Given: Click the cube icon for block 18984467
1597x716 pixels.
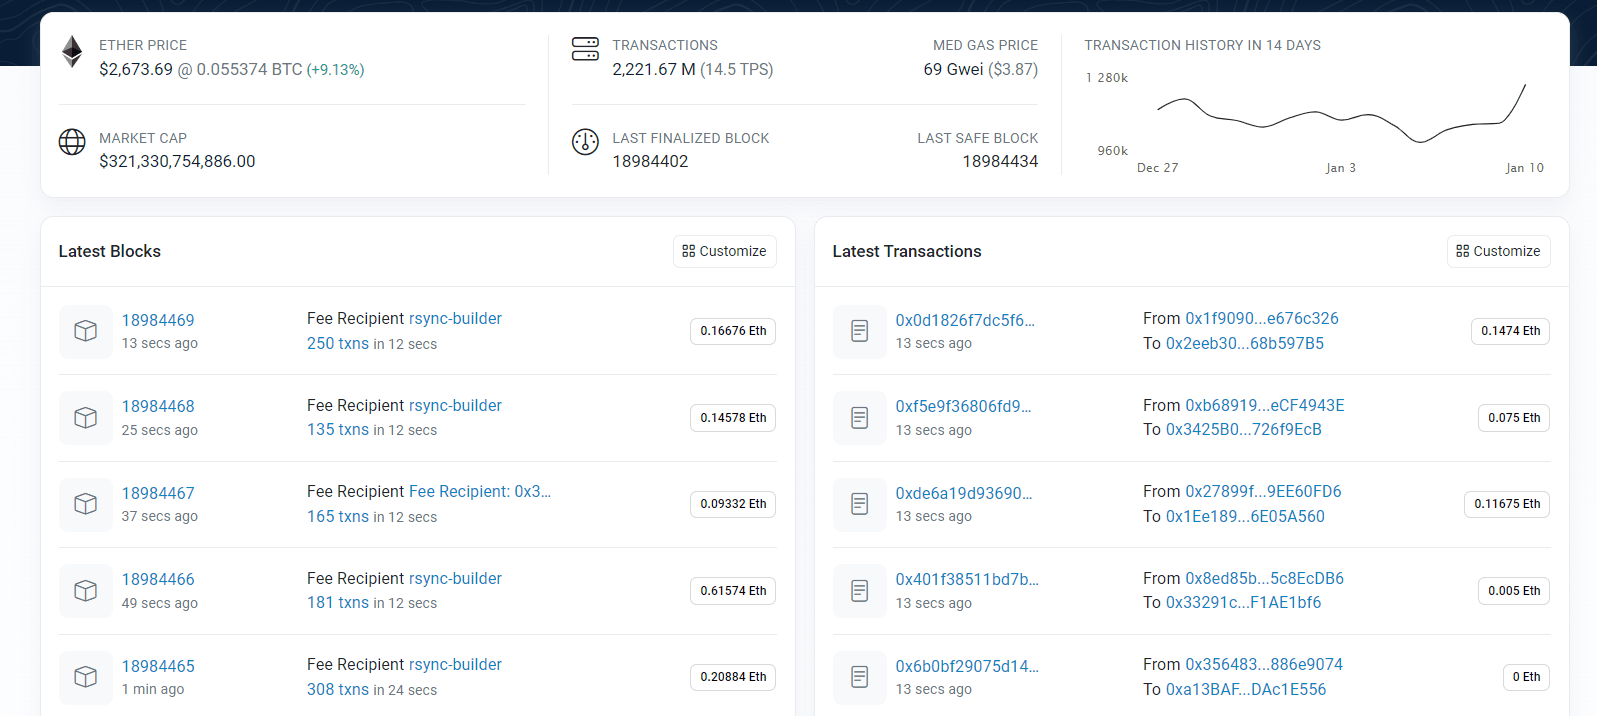Looking at the screenshot, I should click(86, 504).
